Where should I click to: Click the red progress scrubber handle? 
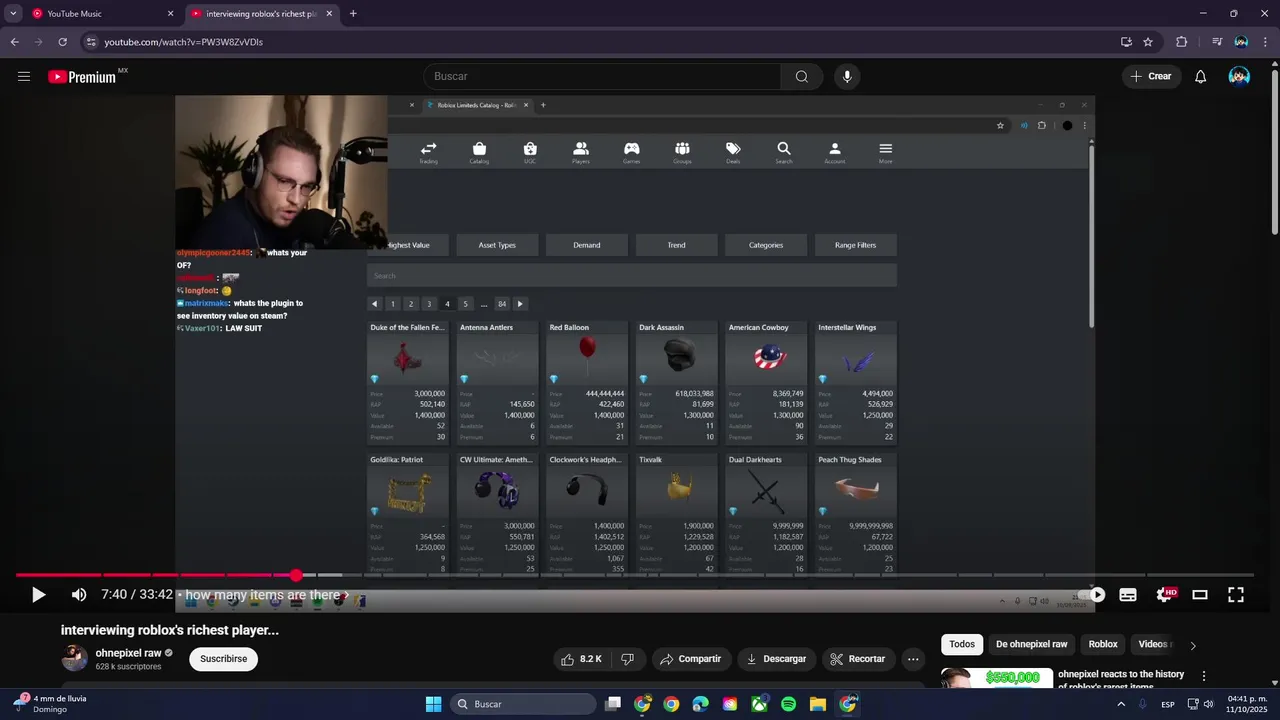pos(296,575)
